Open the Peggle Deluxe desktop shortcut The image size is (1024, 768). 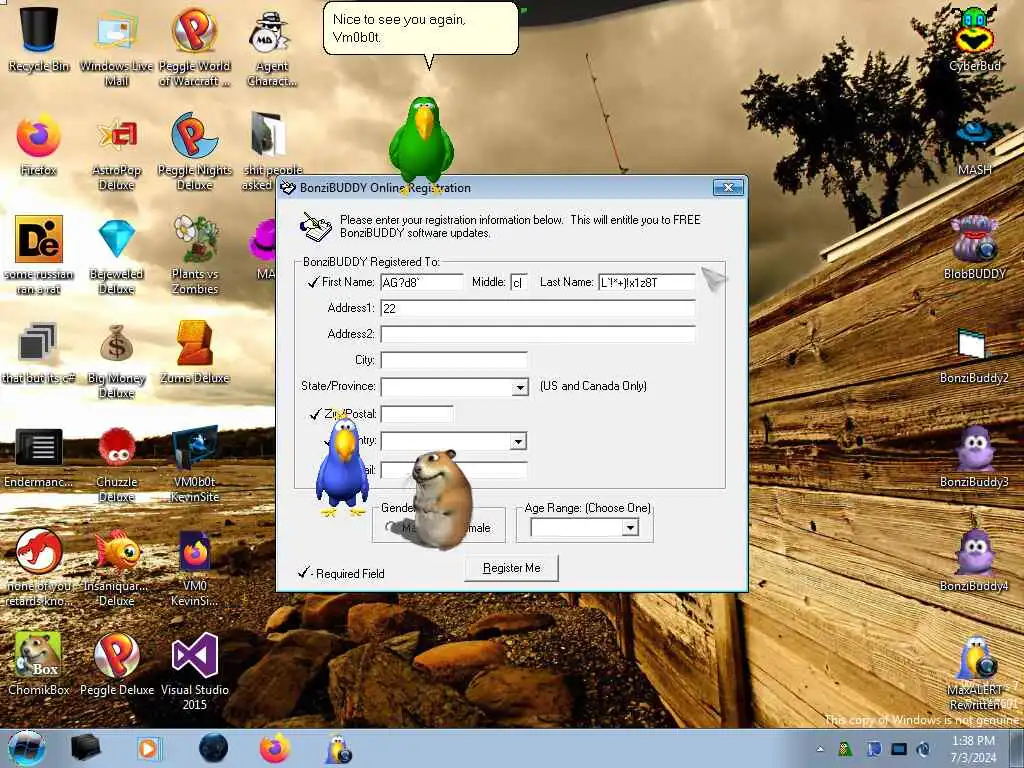click(116, 663)
